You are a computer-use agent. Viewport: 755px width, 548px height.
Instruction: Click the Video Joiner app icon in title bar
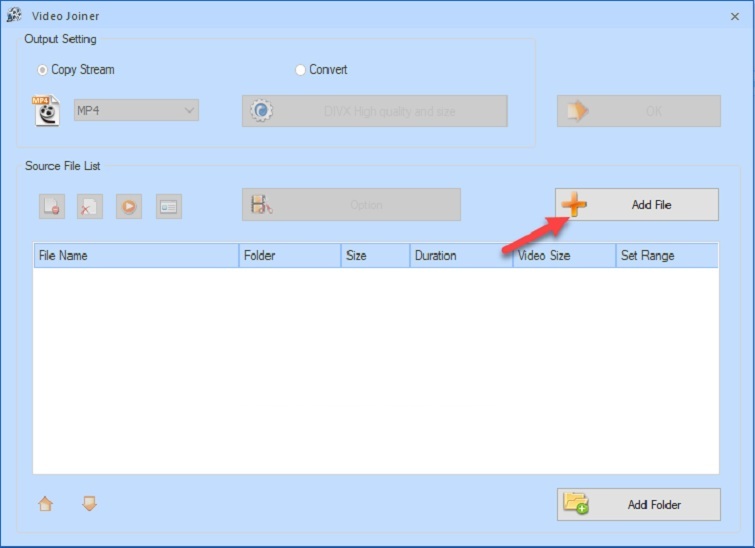14,16
